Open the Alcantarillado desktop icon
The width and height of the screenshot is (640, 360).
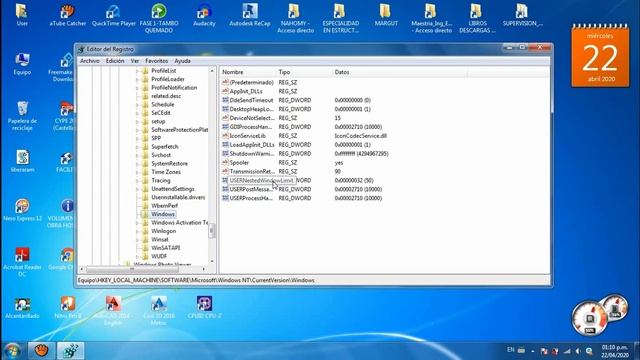tap(22, 308)
